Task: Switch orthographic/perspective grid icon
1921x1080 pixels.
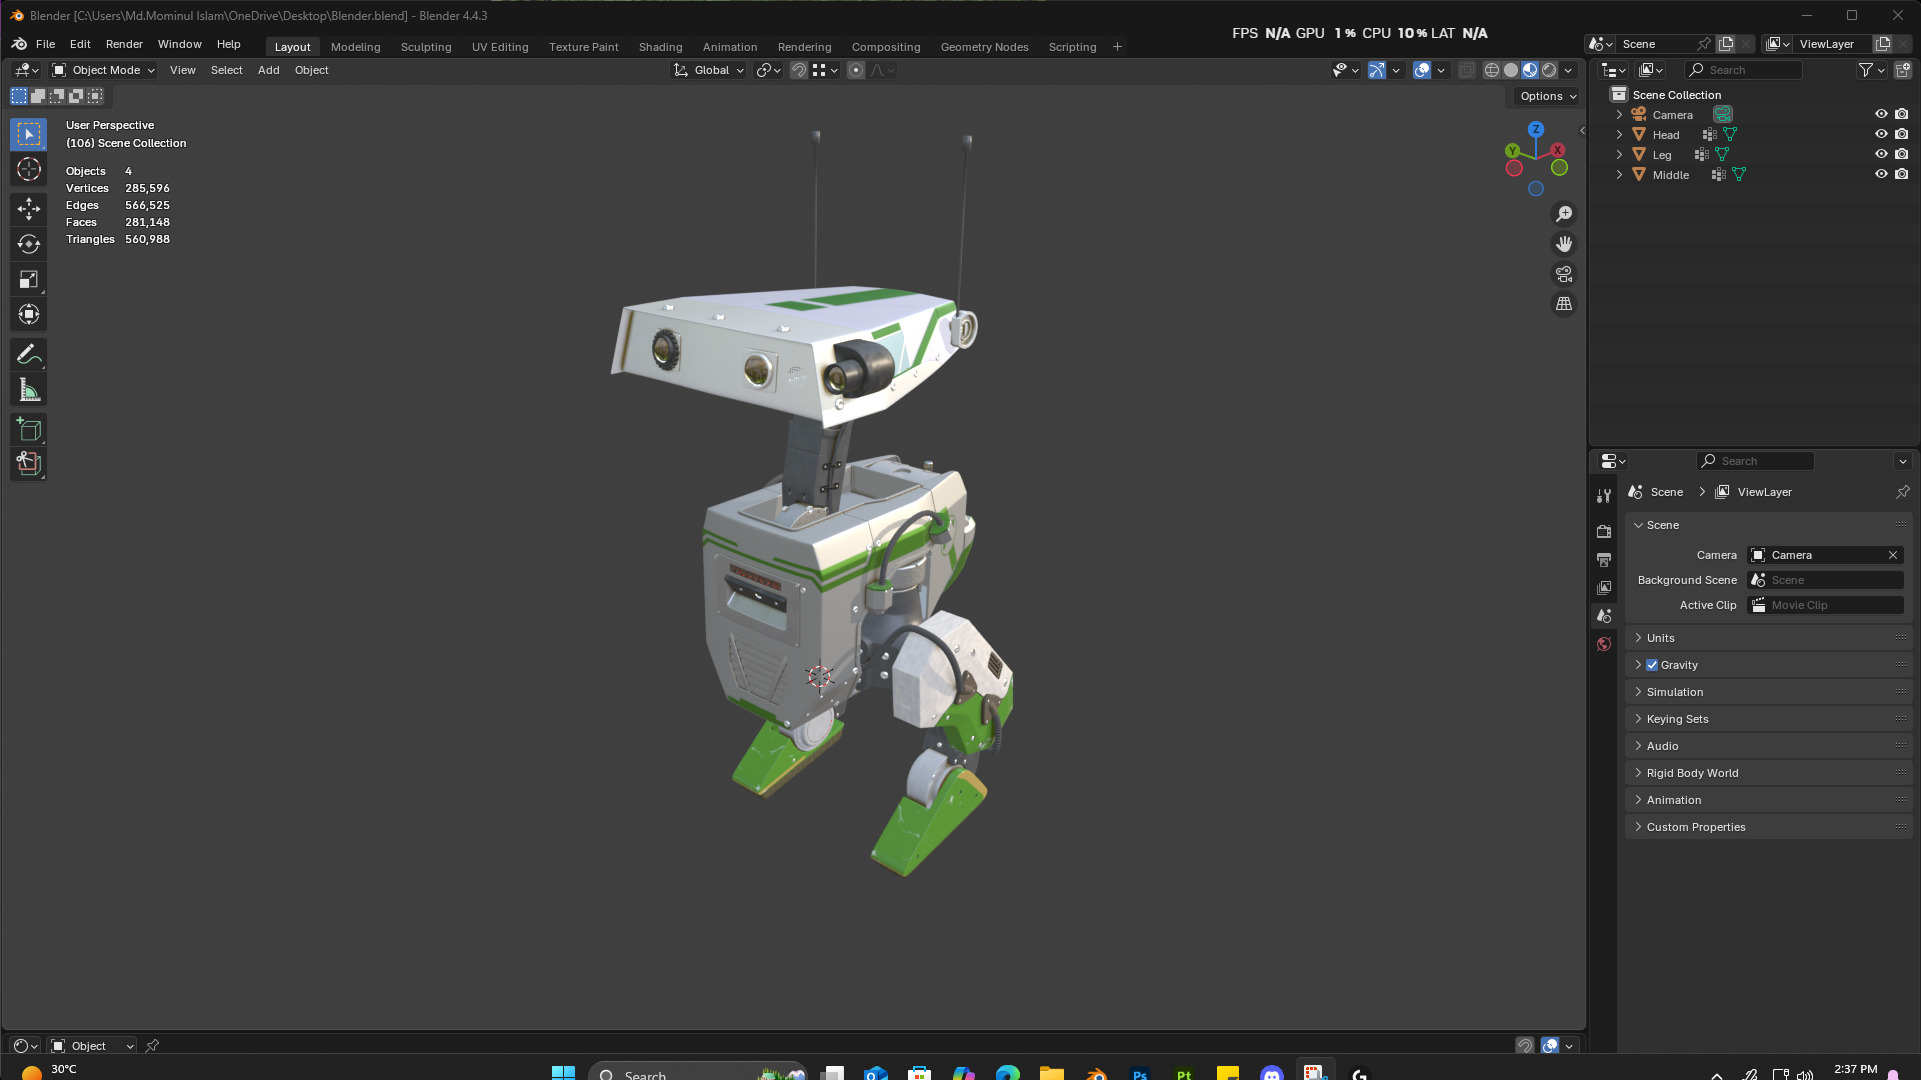Action: (x=1564, y=304)
